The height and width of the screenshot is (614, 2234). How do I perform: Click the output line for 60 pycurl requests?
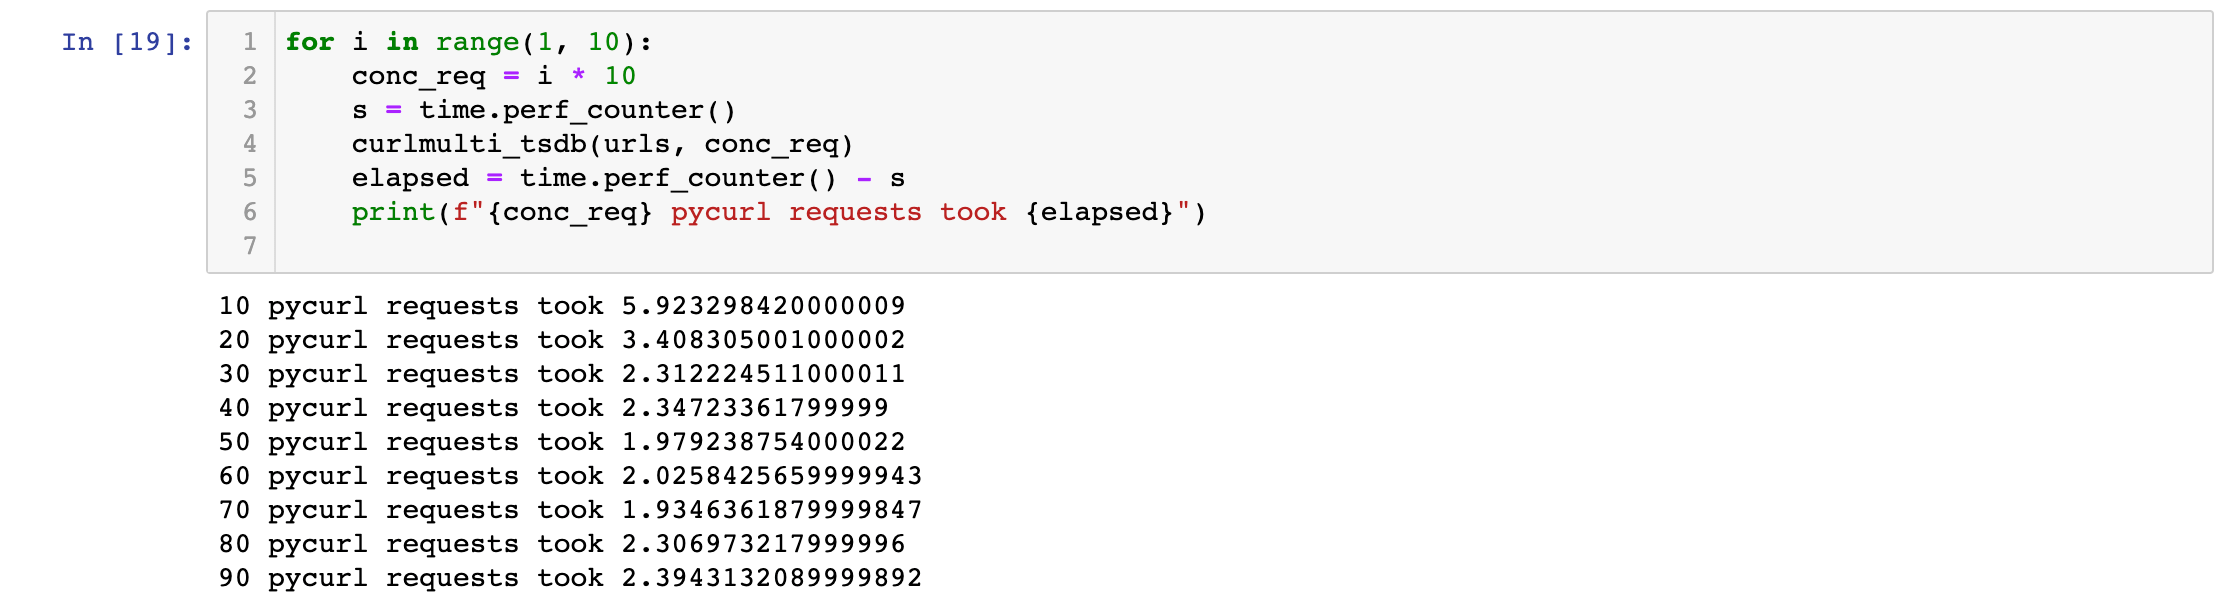click(570, 476)
